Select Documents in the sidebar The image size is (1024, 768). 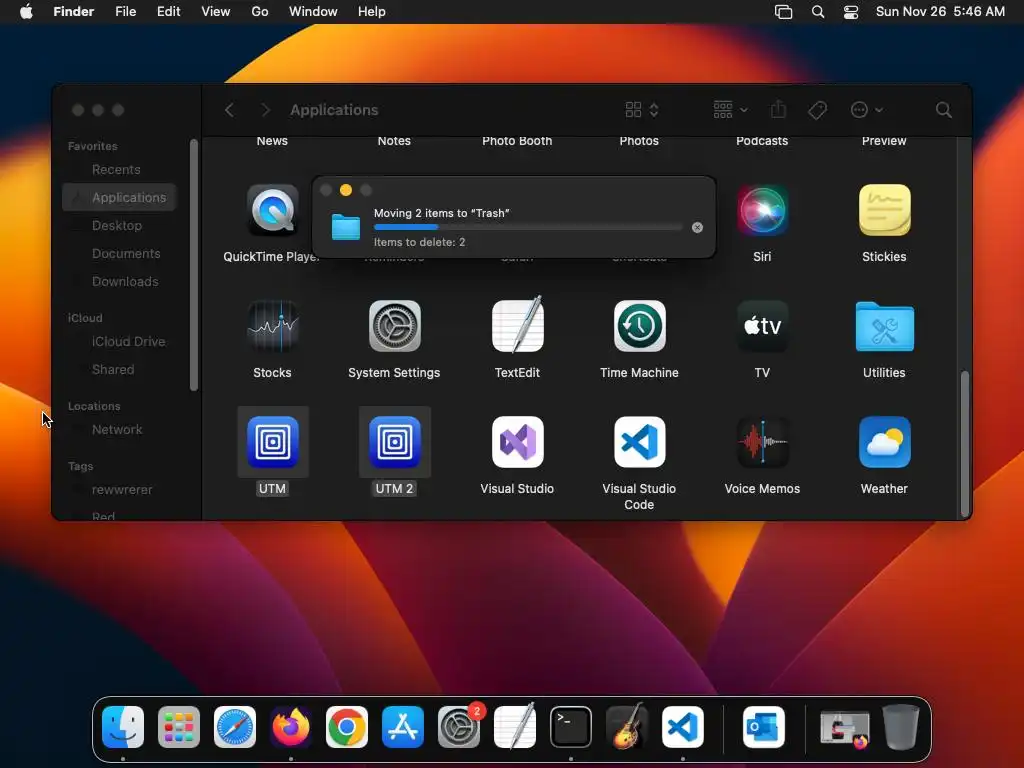pyautogui.click(x=120, y=253)
